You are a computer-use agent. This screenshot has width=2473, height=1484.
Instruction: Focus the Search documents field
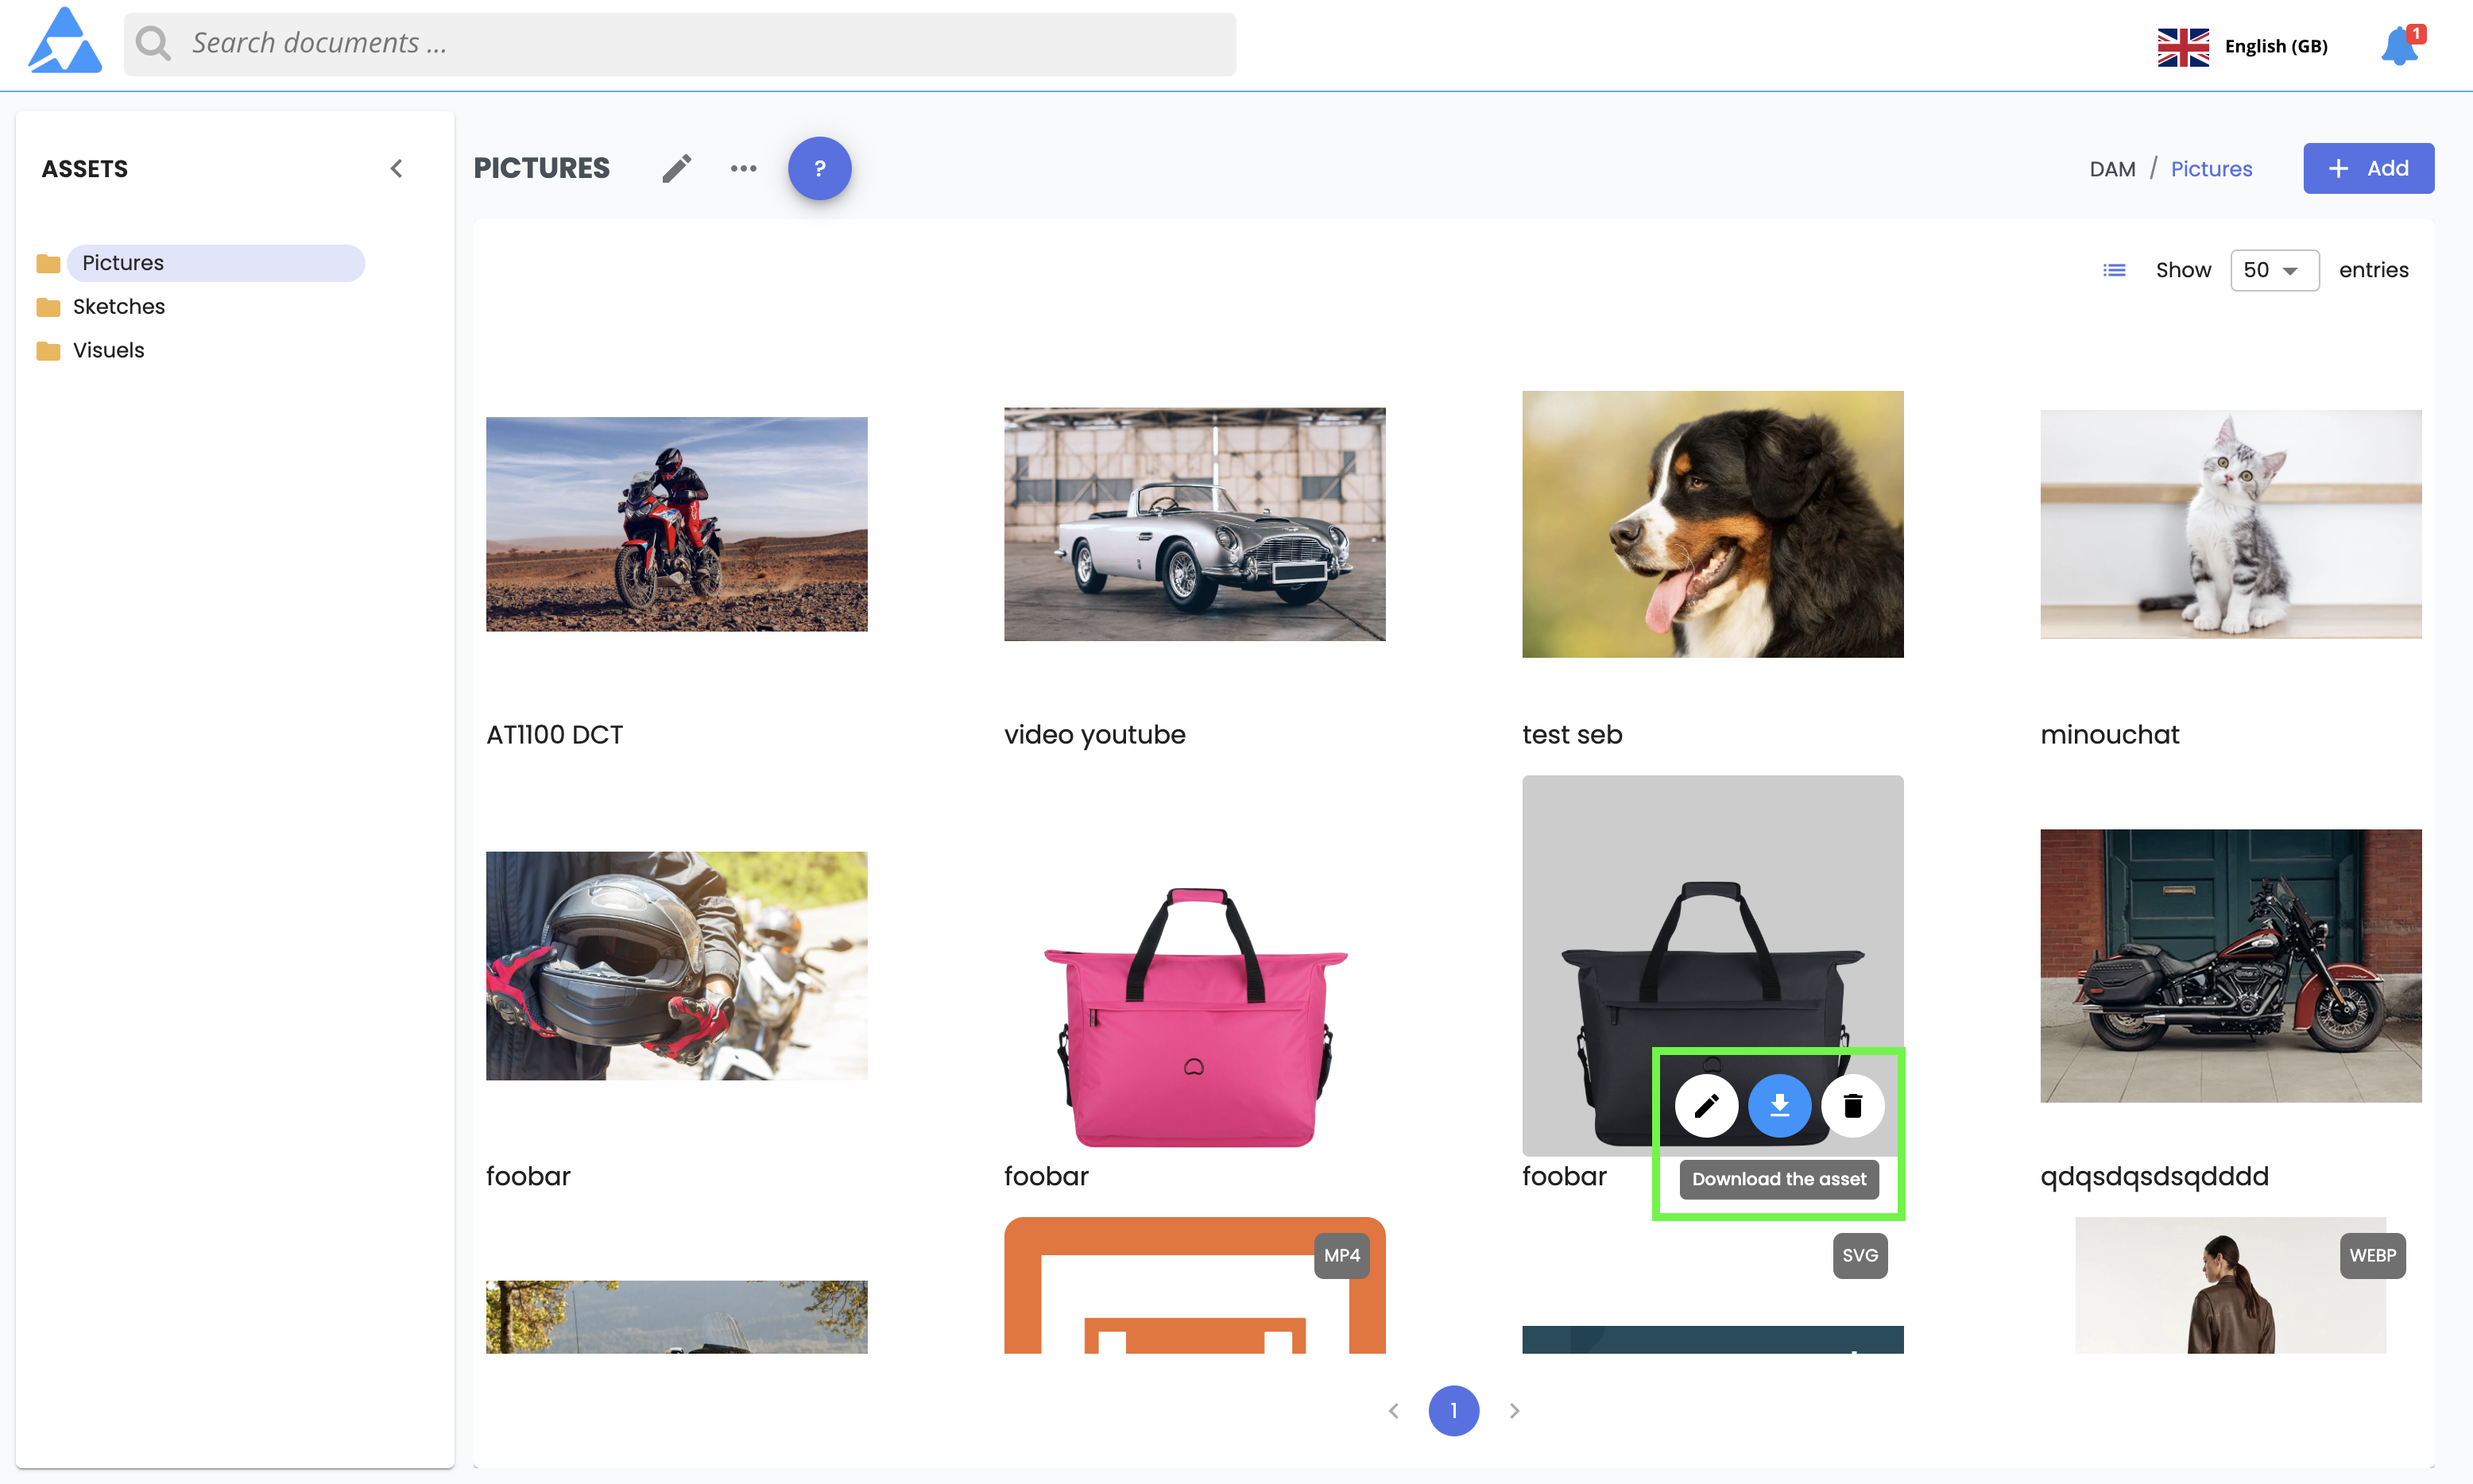coord(680,43)
